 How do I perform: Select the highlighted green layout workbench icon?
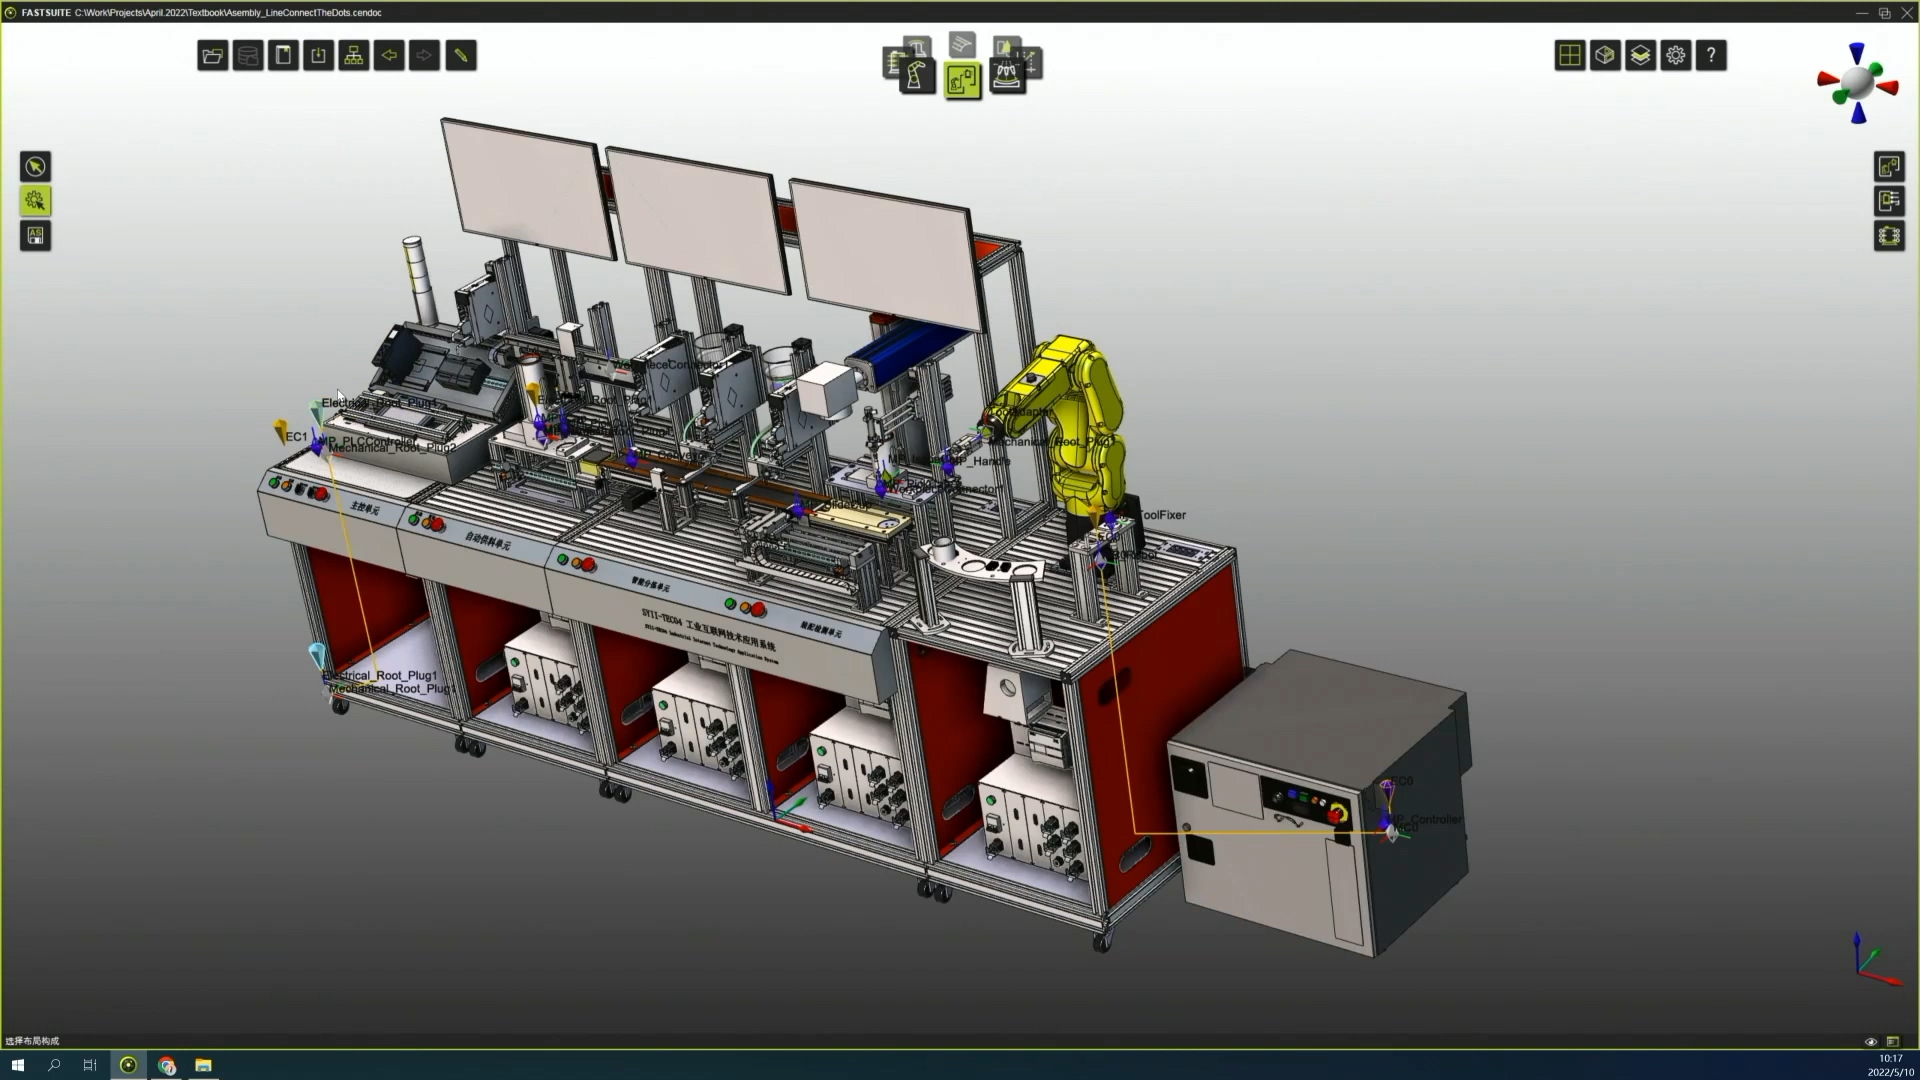pos(962,81)
